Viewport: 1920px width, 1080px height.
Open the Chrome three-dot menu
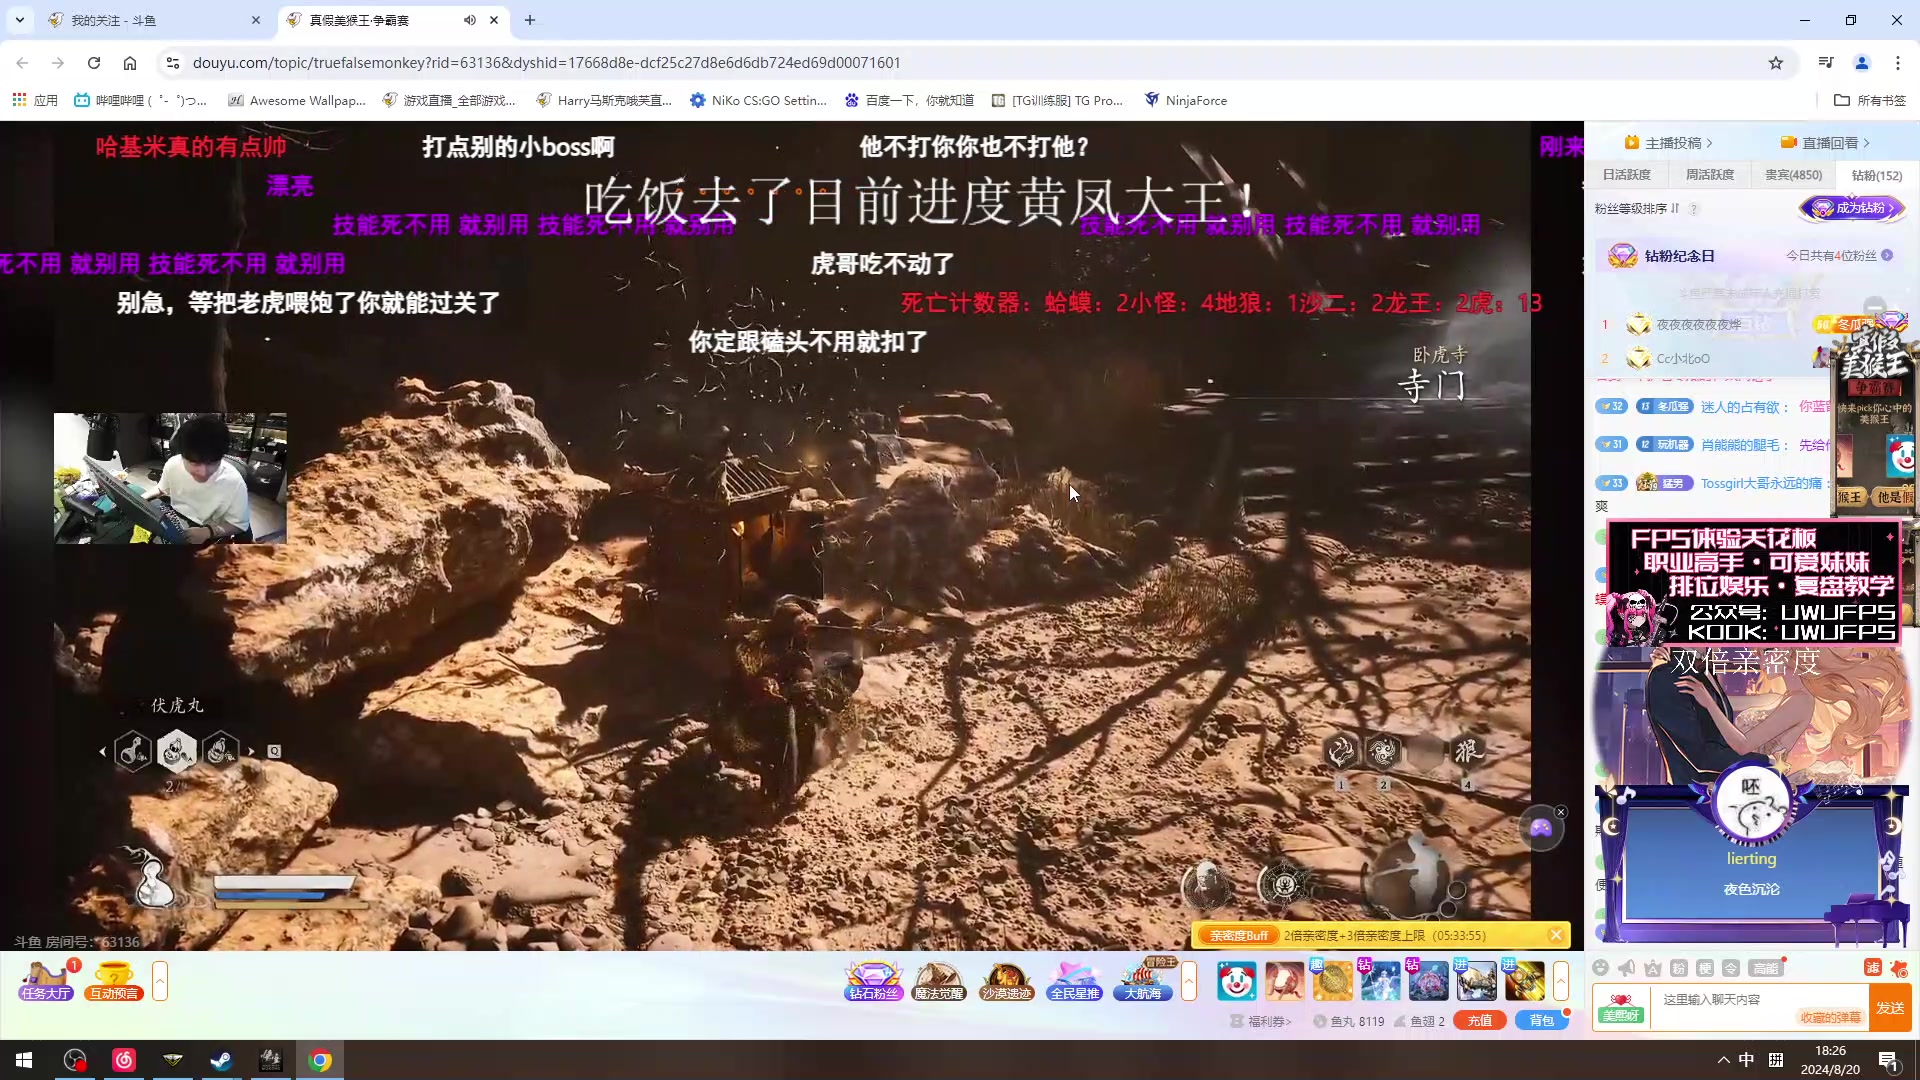click(1897, 63)
